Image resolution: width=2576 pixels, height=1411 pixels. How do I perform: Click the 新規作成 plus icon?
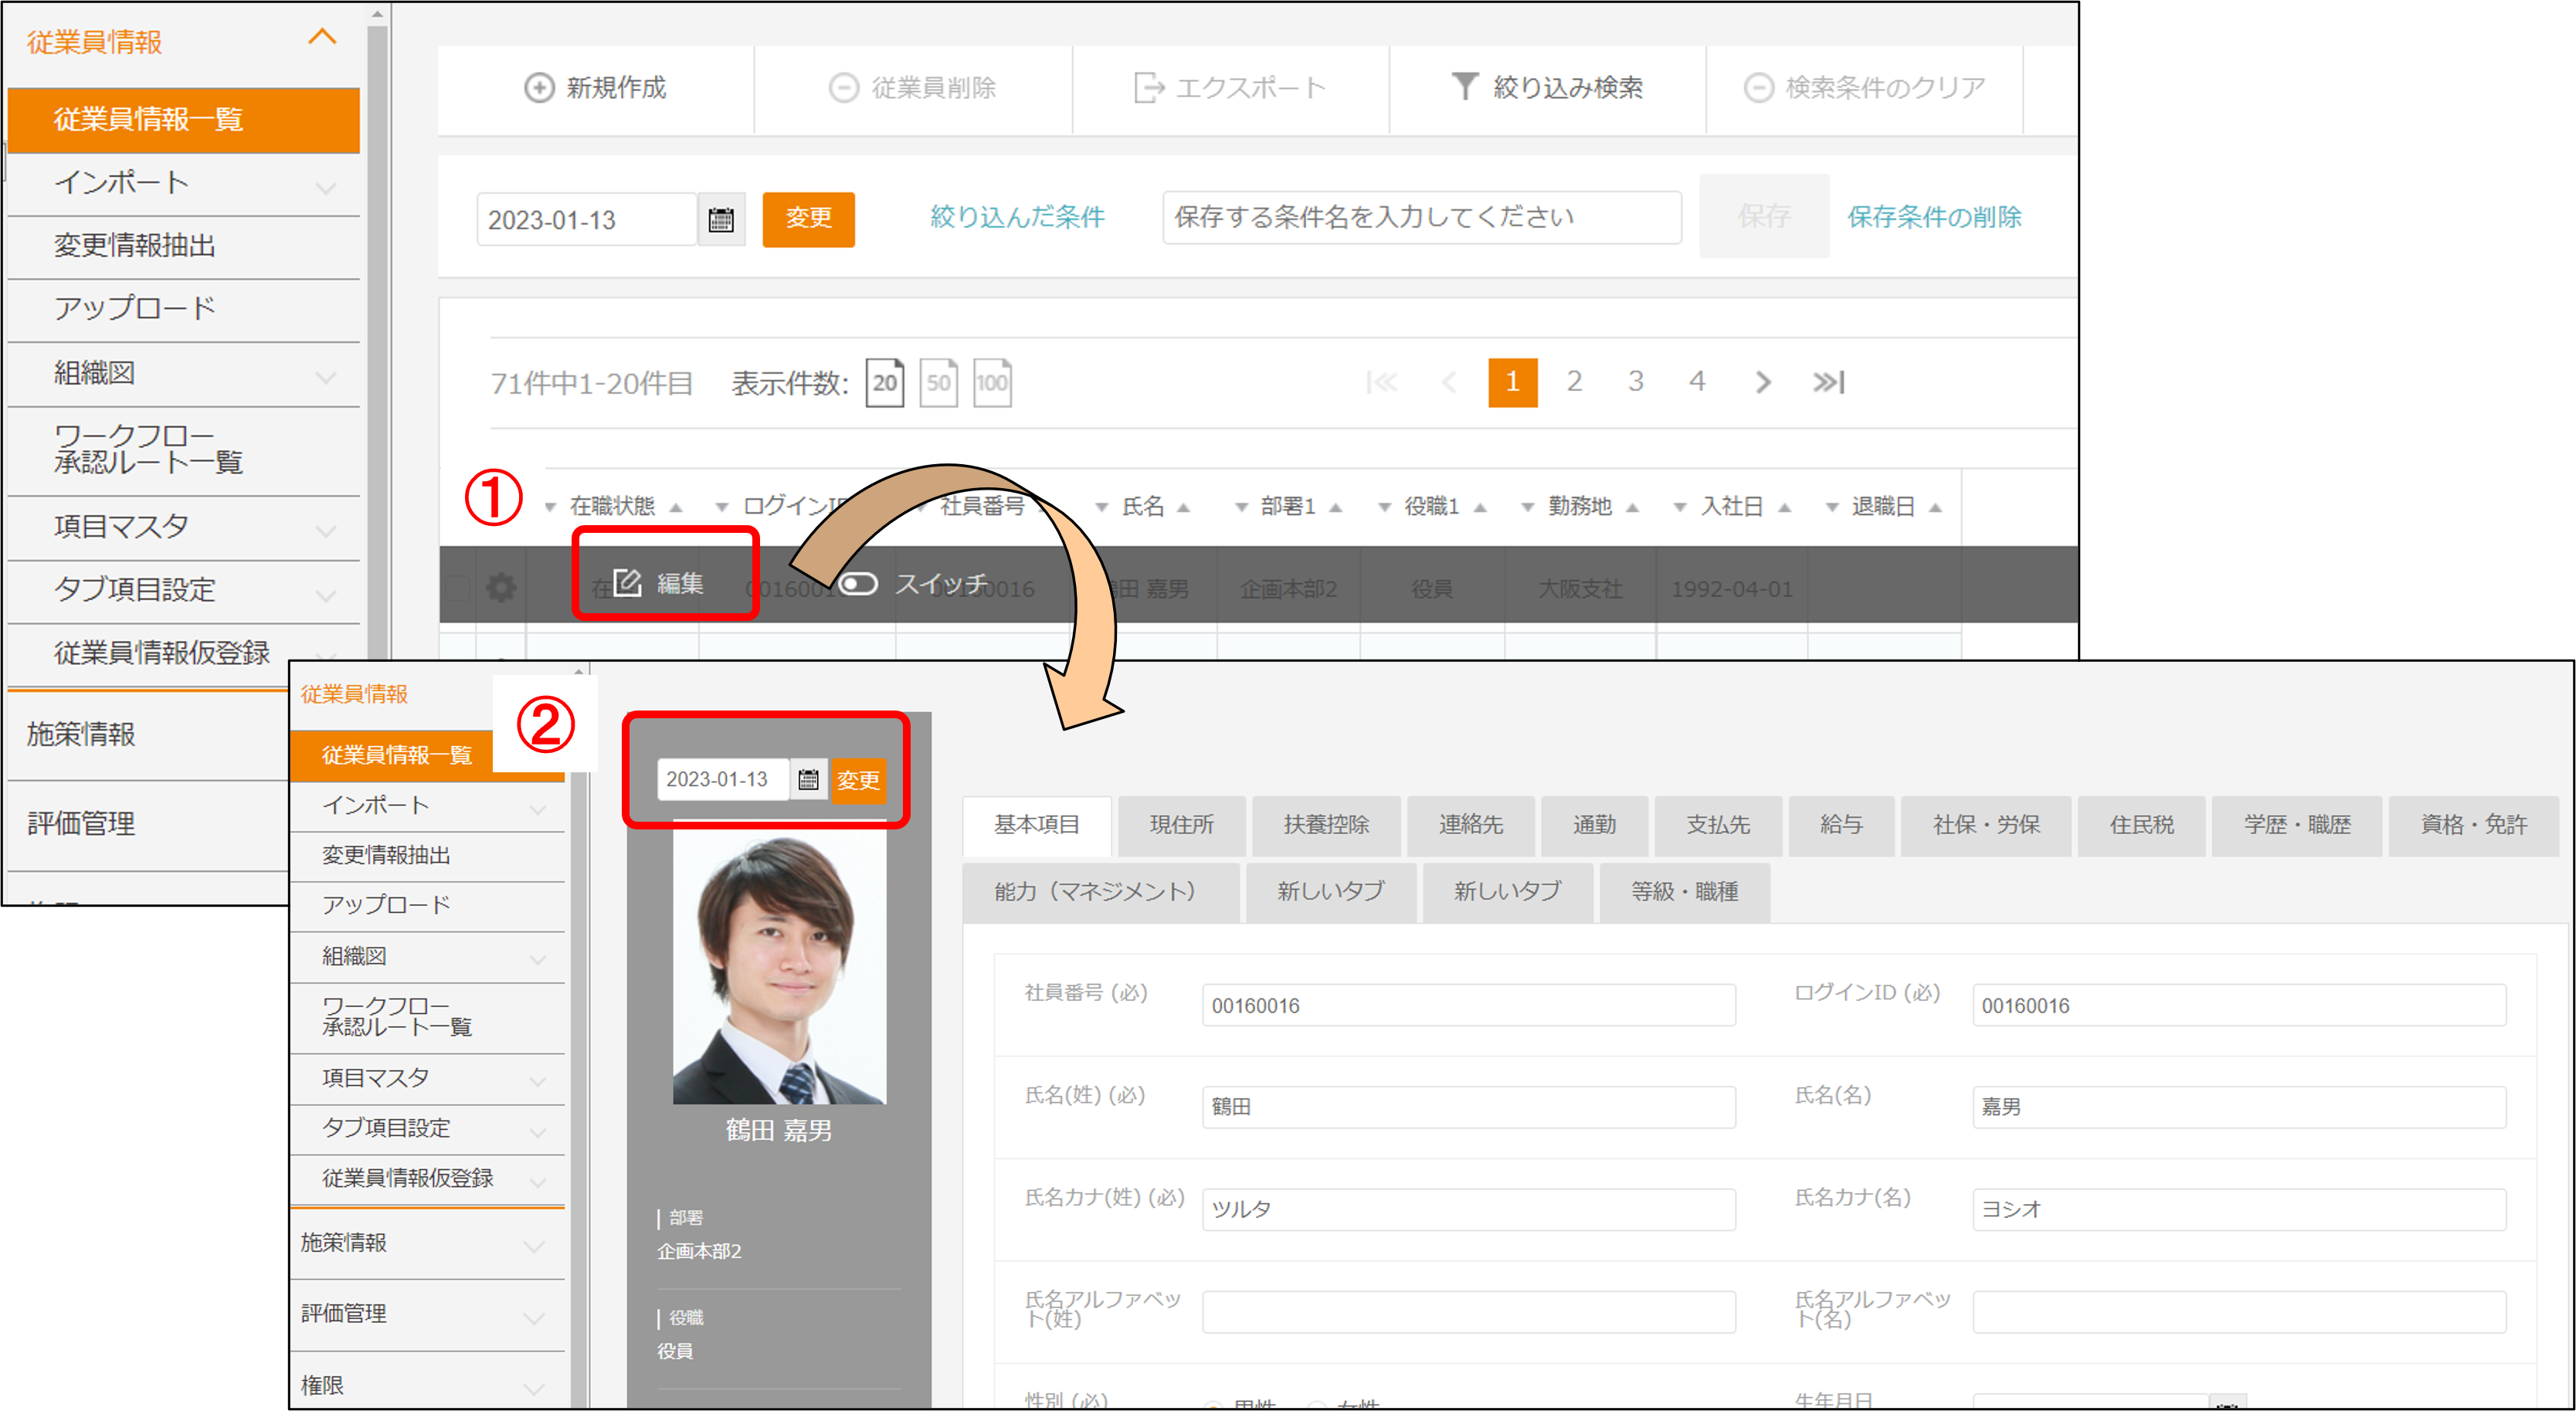tap(538, 88)
